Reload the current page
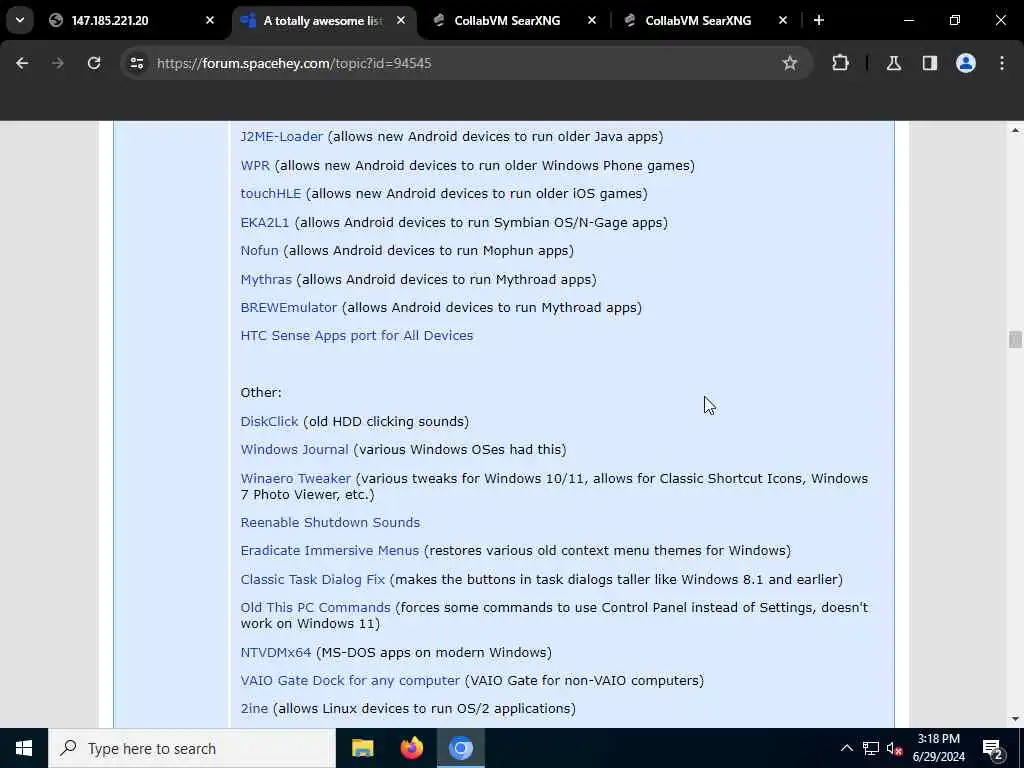 click(x=94, y=63)
